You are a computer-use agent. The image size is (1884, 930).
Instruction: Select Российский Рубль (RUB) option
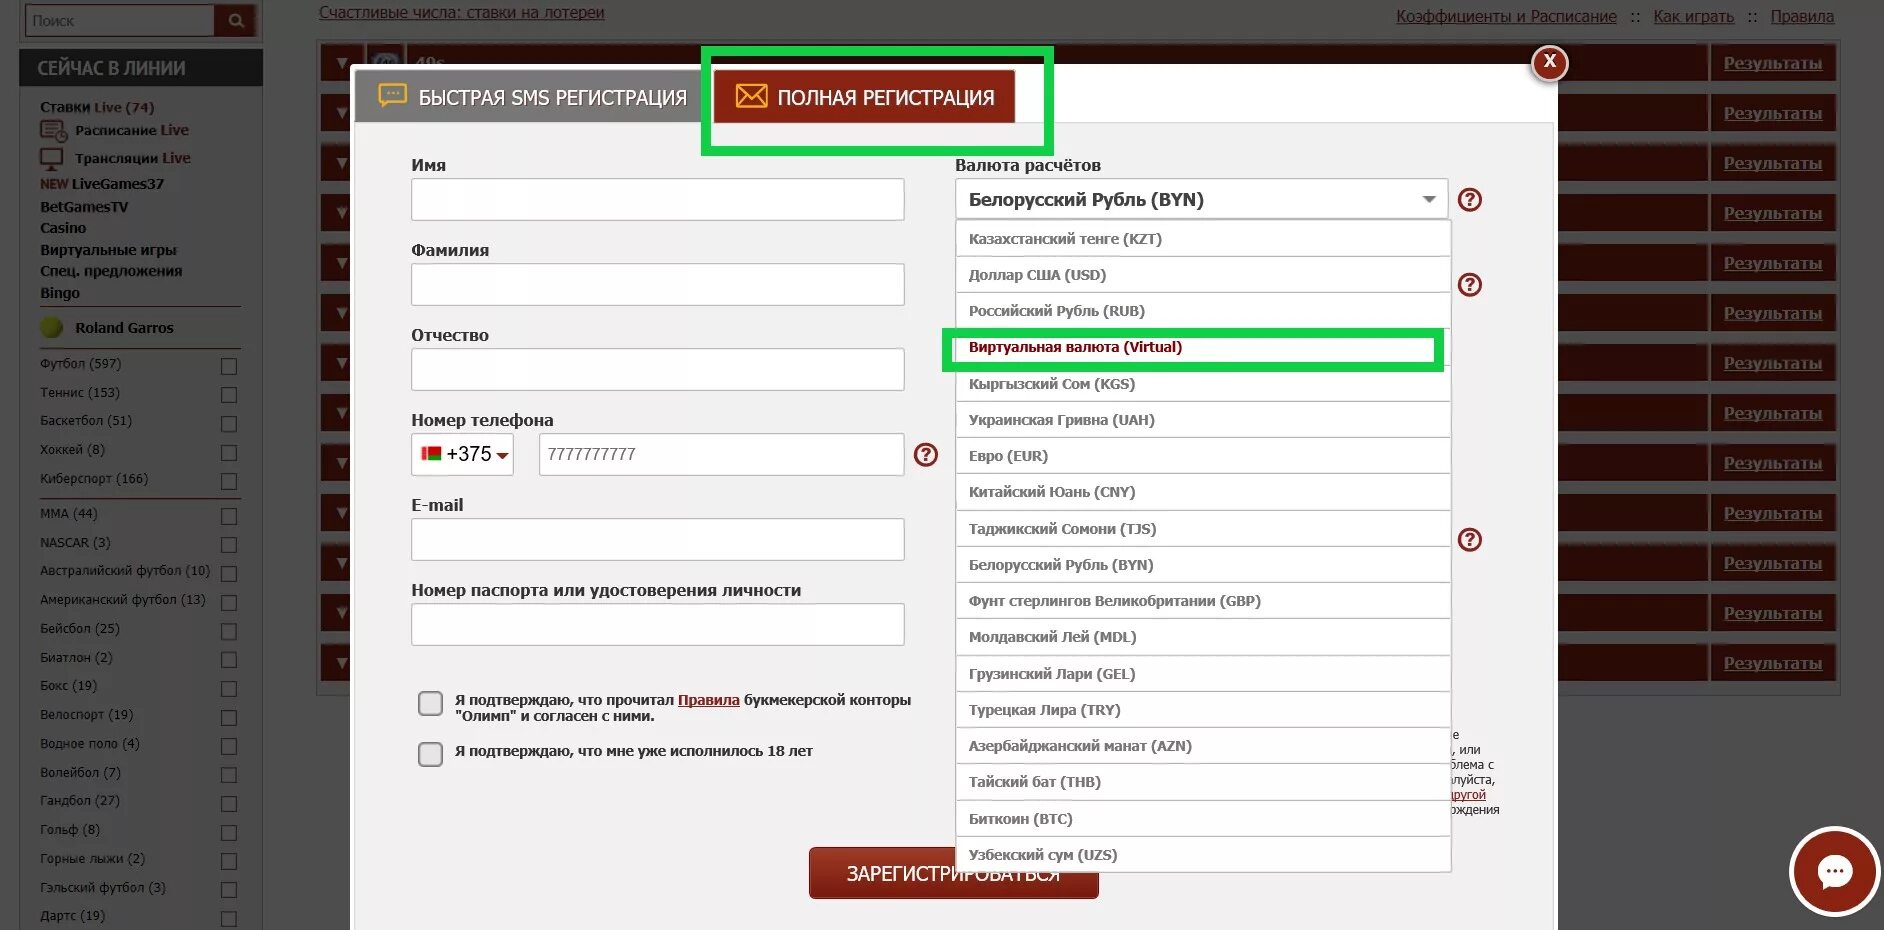point(1203,311)
